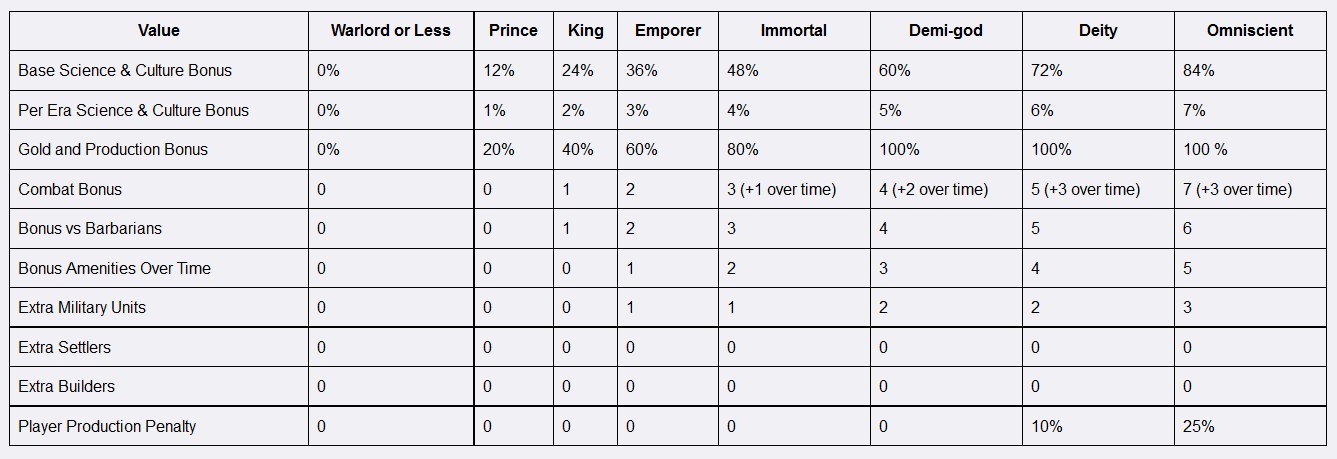This screenshot has width=1337, height=459.
Task: Click the Extra Military Units label
Action: coord(82,308)
